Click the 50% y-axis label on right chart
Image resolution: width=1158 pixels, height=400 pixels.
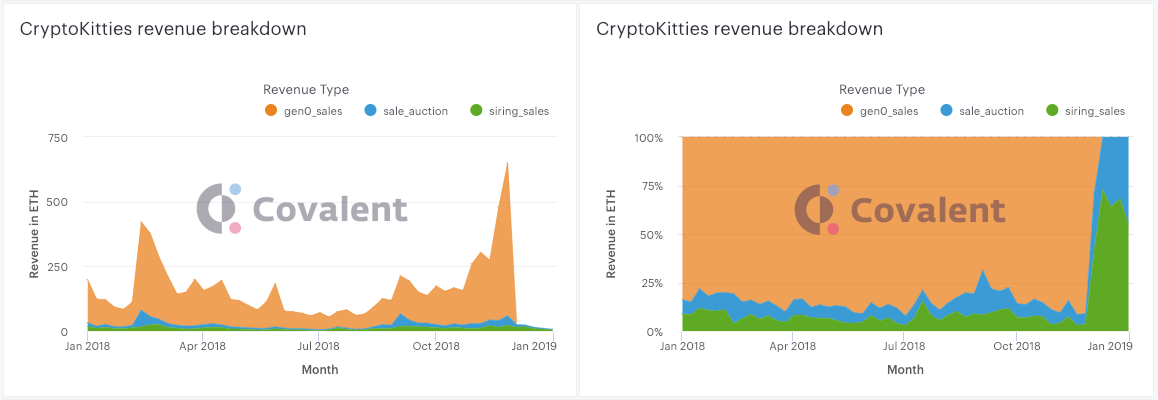[651, 235]
